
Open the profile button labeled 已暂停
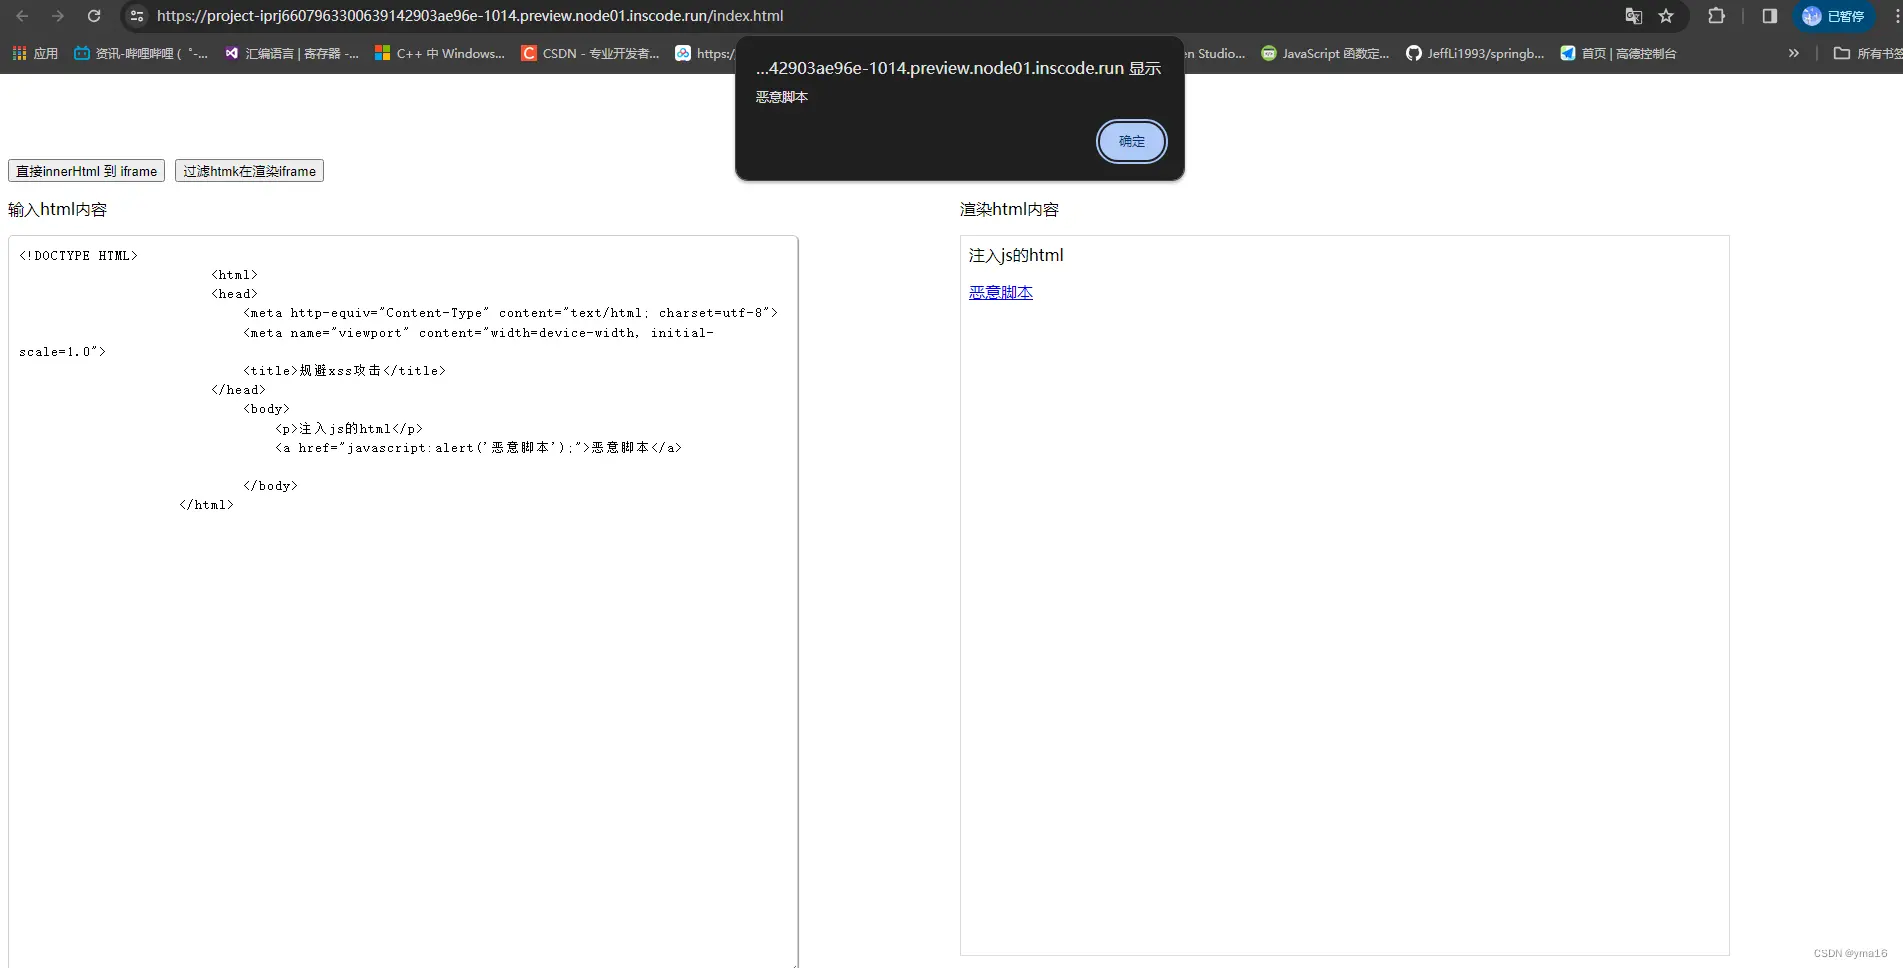tap(1833, 16)
